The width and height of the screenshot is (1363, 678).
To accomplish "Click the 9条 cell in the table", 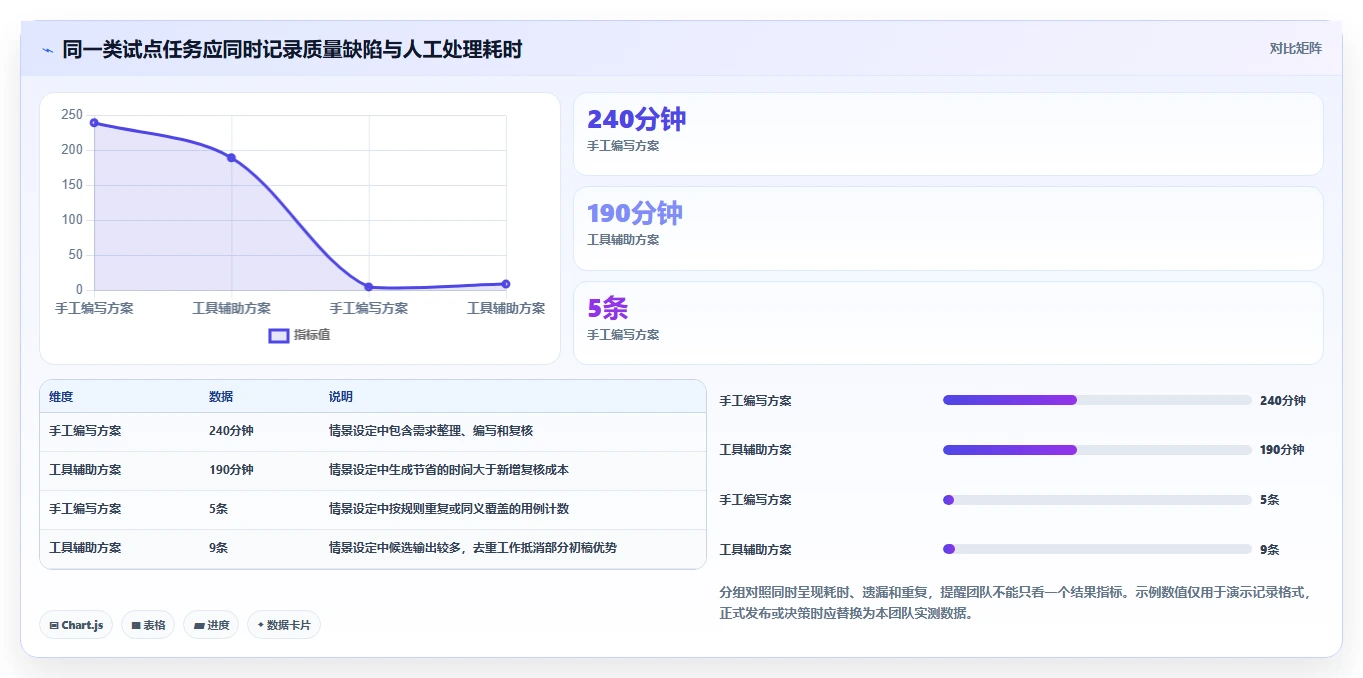I will tap(219, 548).
